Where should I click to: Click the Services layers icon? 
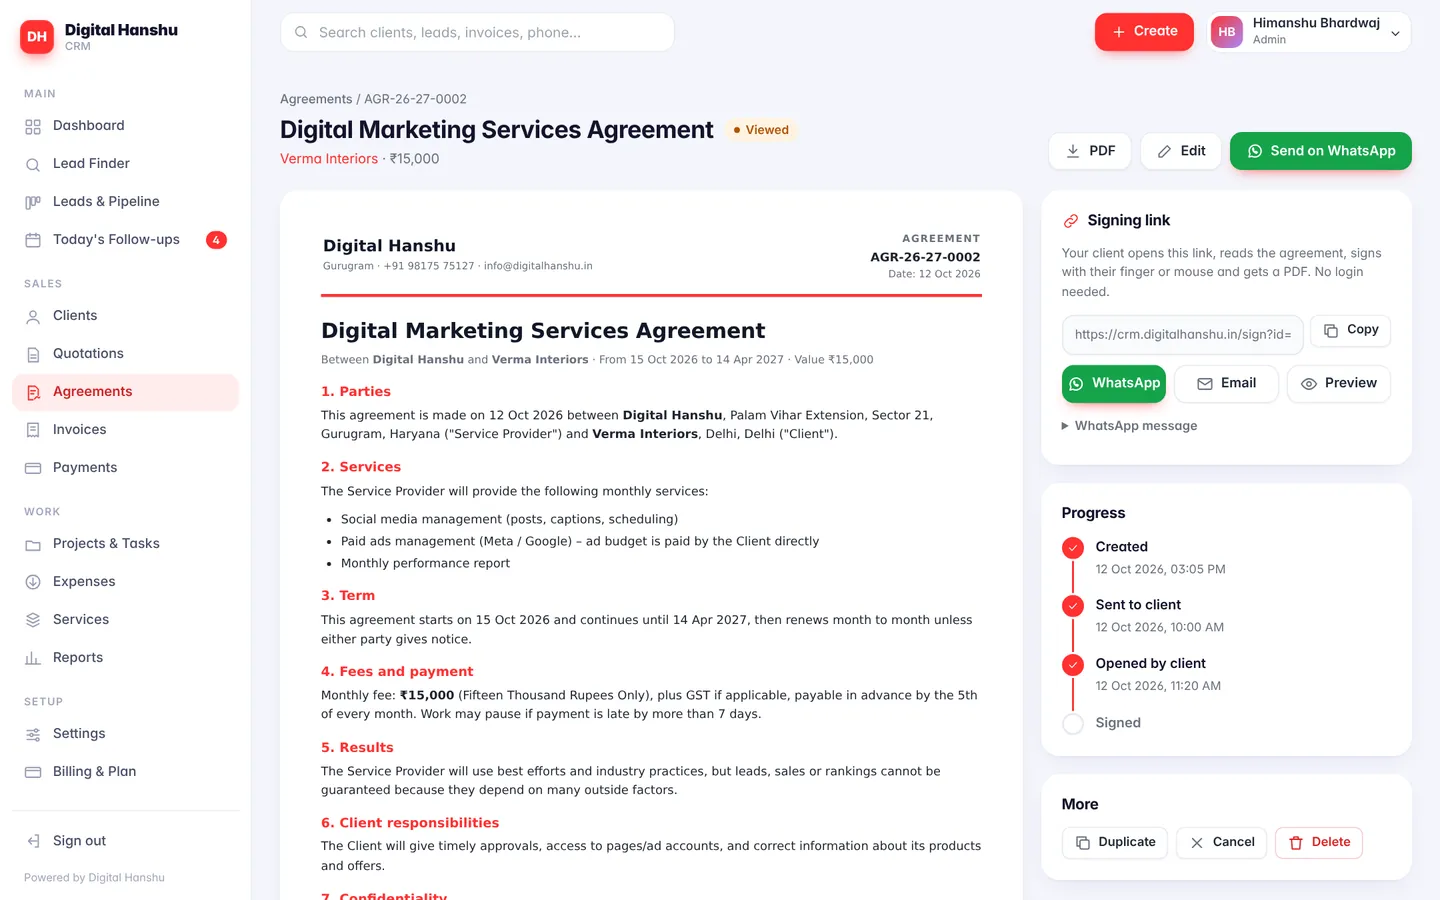pos(33,621)
